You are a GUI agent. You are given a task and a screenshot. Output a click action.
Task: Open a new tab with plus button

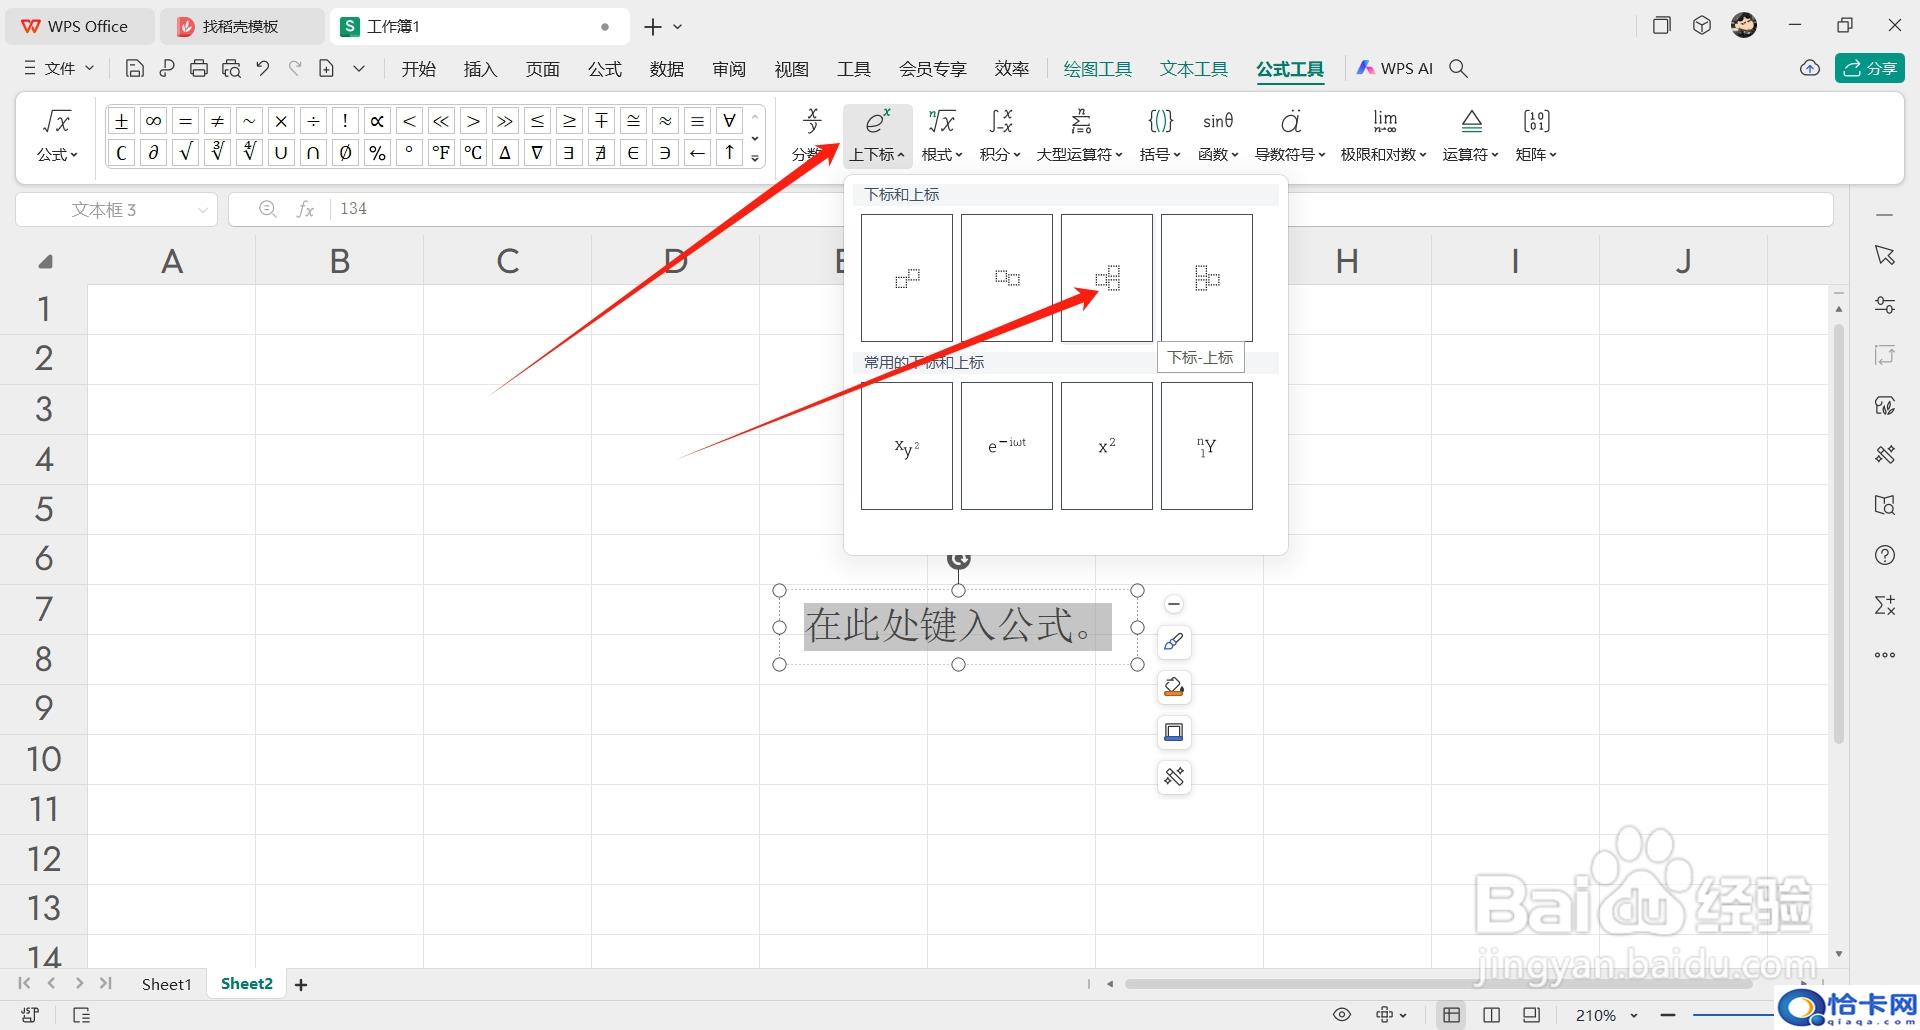[x=653, y=27]
